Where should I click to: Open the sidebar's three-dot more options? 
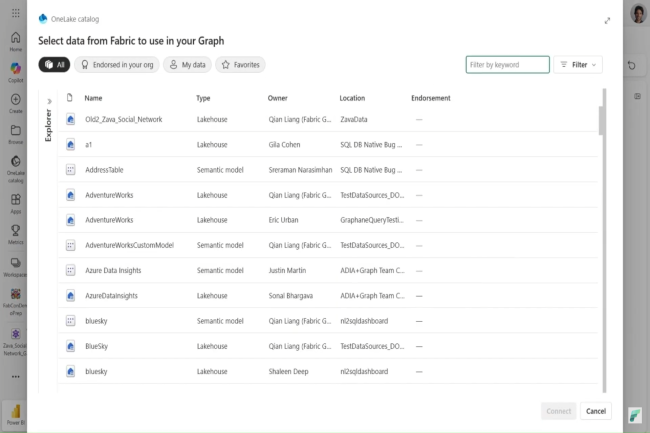tap(15, 376)
